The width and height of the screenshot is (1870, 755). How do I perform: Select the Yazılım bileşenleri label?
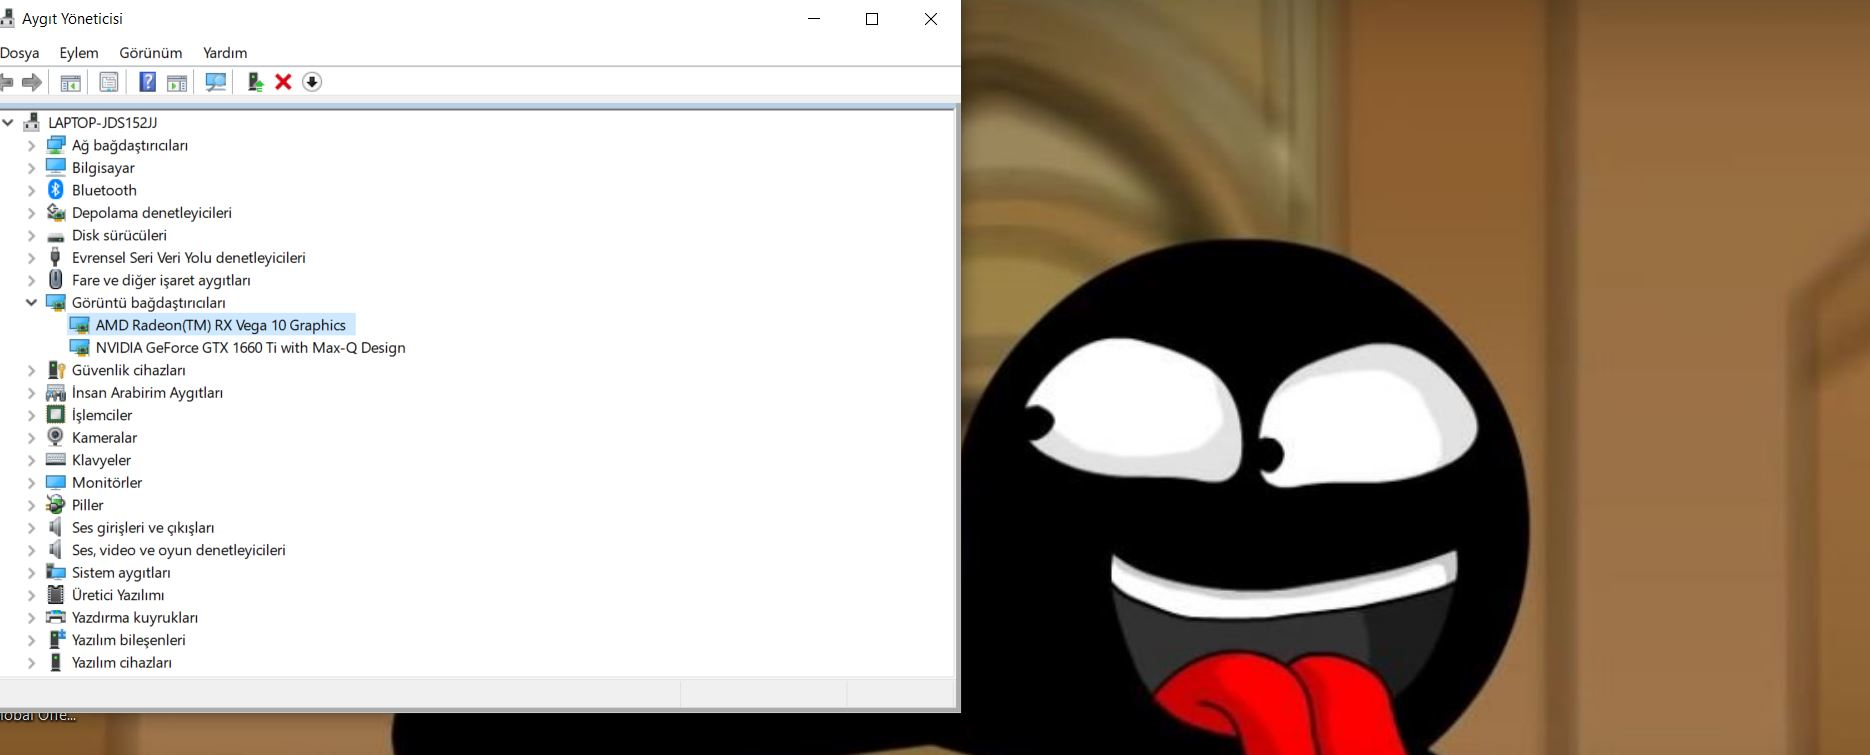pyautogui.click(x=129, y=640)
